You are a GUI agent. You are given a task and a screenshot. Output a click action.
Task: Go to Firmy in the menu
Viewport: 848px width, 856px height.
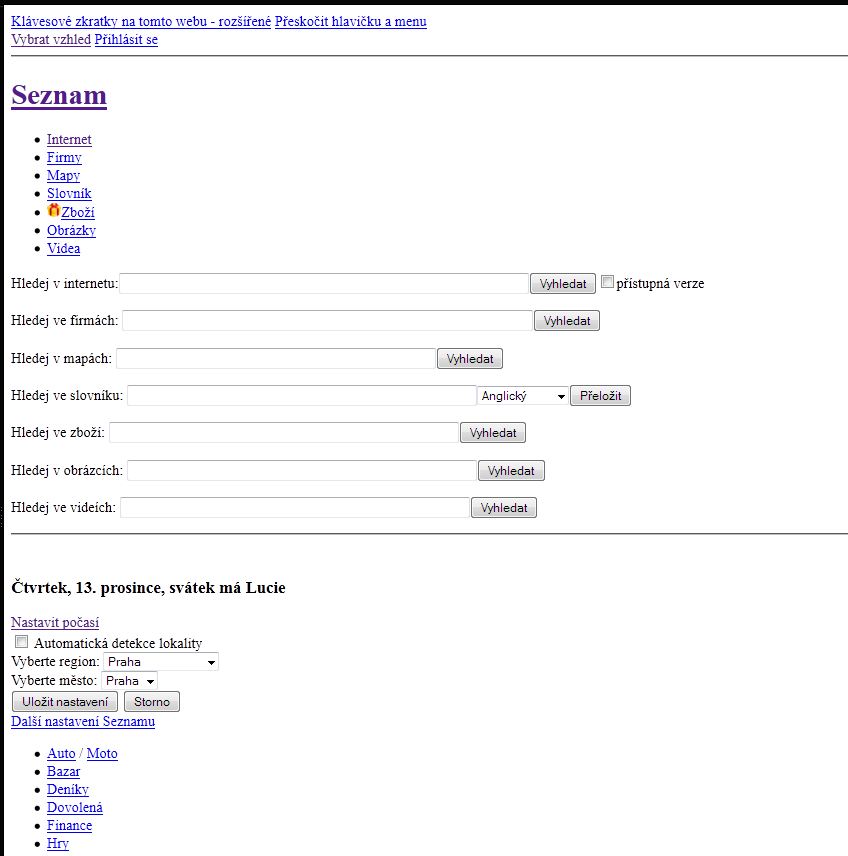pyautogui.click(x=64, y=157)
